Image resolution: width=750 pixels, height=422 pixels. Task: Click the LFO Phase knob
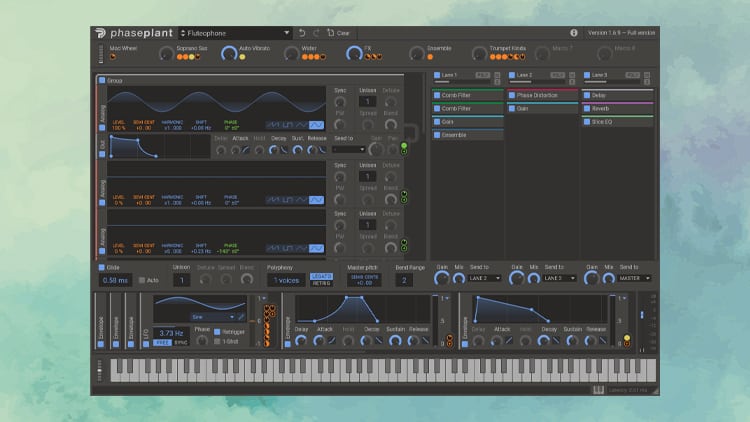coord(202,341)
